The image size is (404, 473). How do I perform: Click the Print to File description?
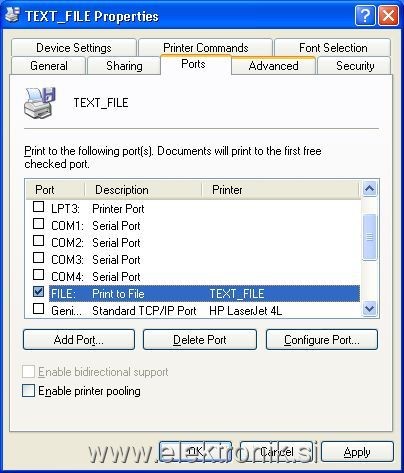pyautogui.click(x=118, y=294)
